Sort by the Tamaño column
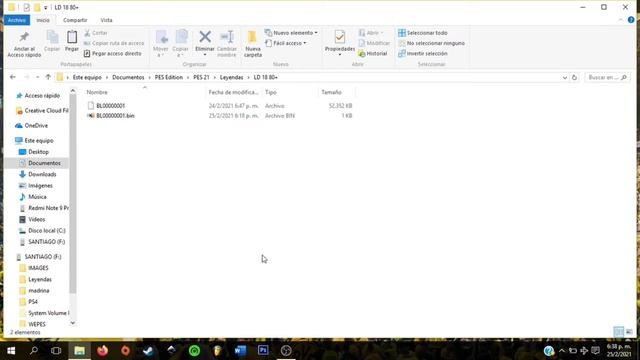 pyautogui.click(x=331, y=92)
